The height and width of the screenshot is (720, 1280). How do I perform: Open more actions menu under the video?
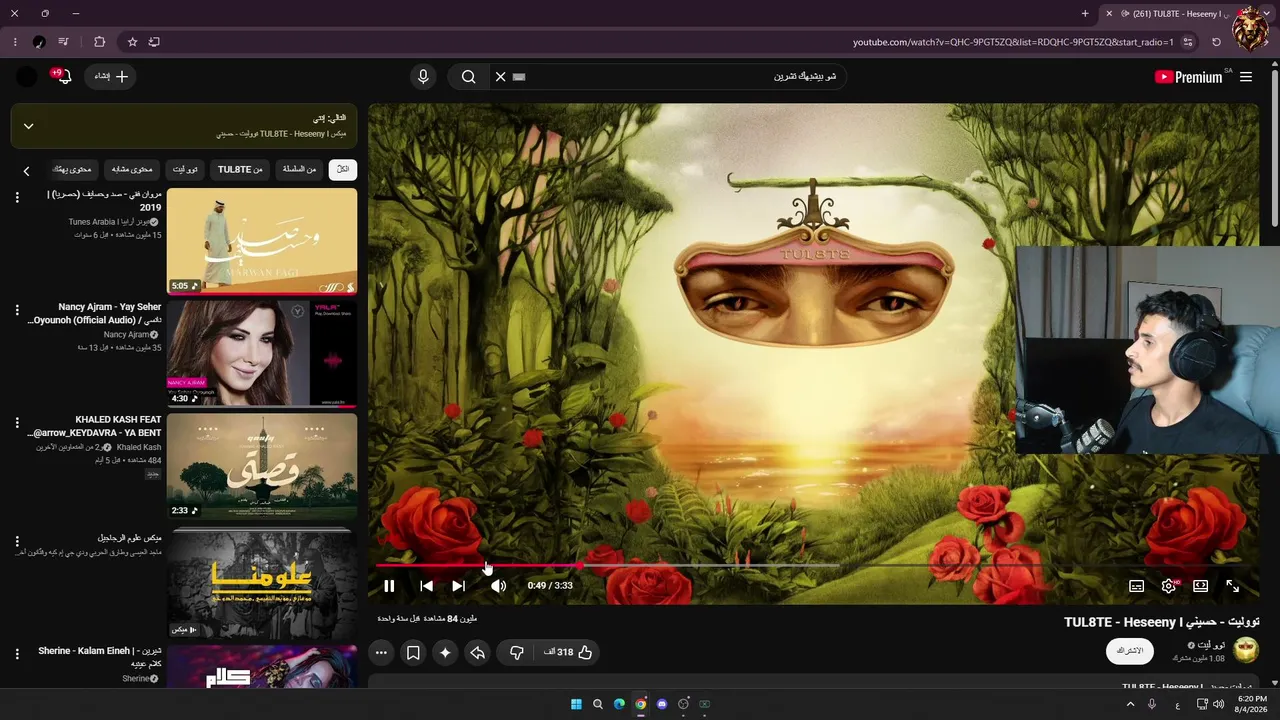pyautogui.click(x=381, y=652)
